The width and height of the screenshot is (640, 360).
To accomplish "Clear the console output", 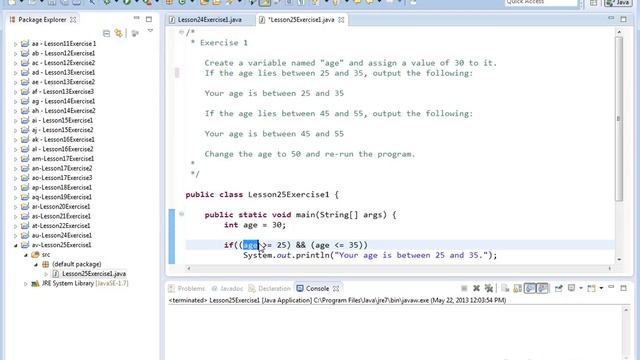I will tap(505, 289).
